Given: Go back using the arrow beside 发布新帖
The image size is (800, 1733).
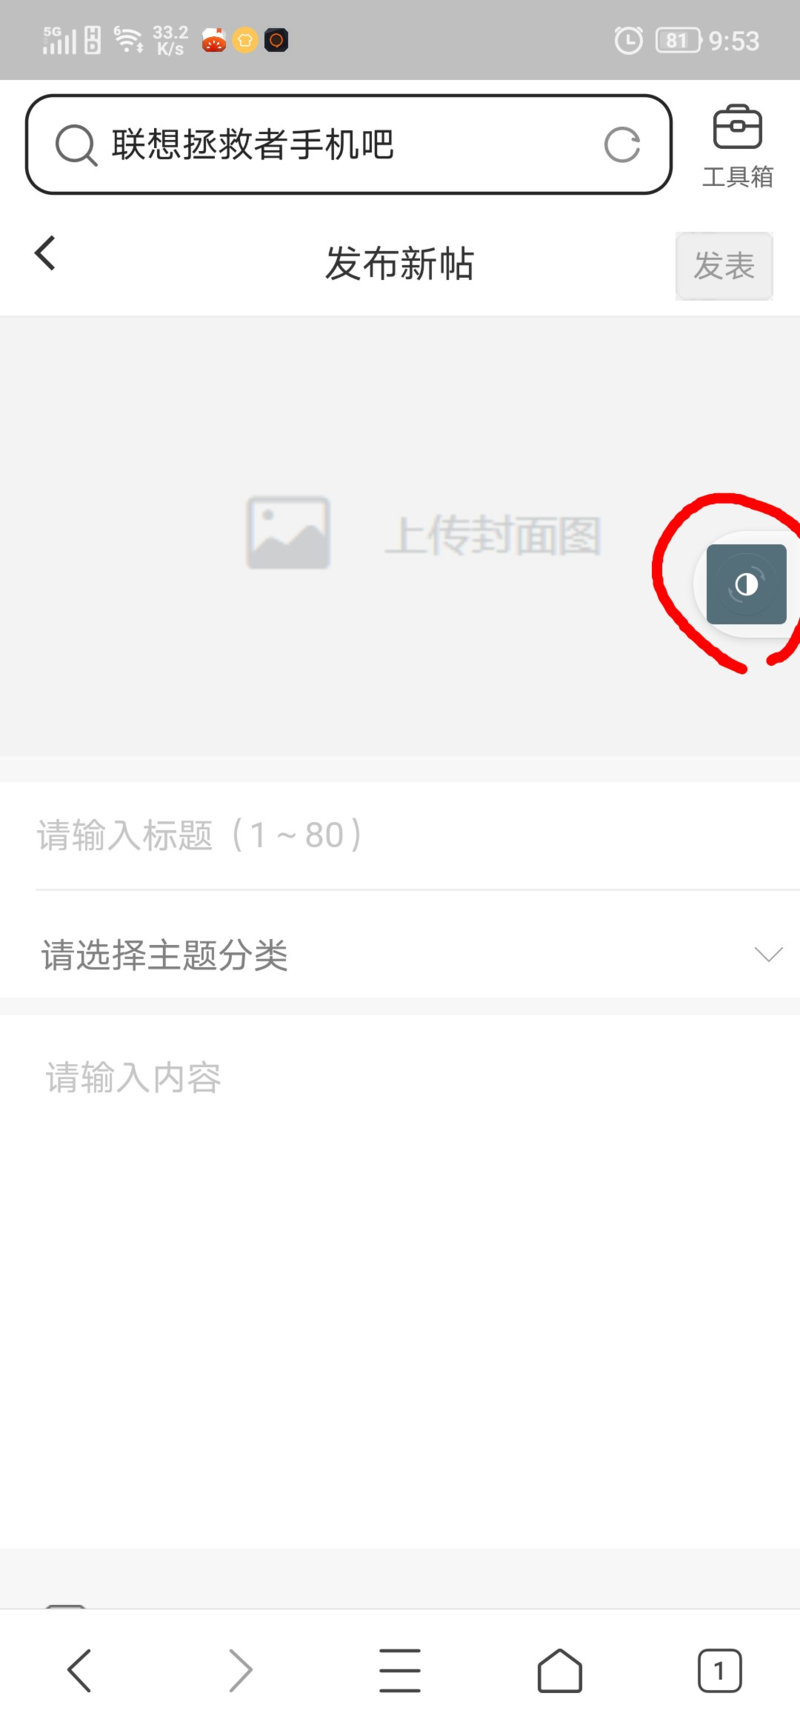Looking at the screenshot, I should click(x=45, y=253).
